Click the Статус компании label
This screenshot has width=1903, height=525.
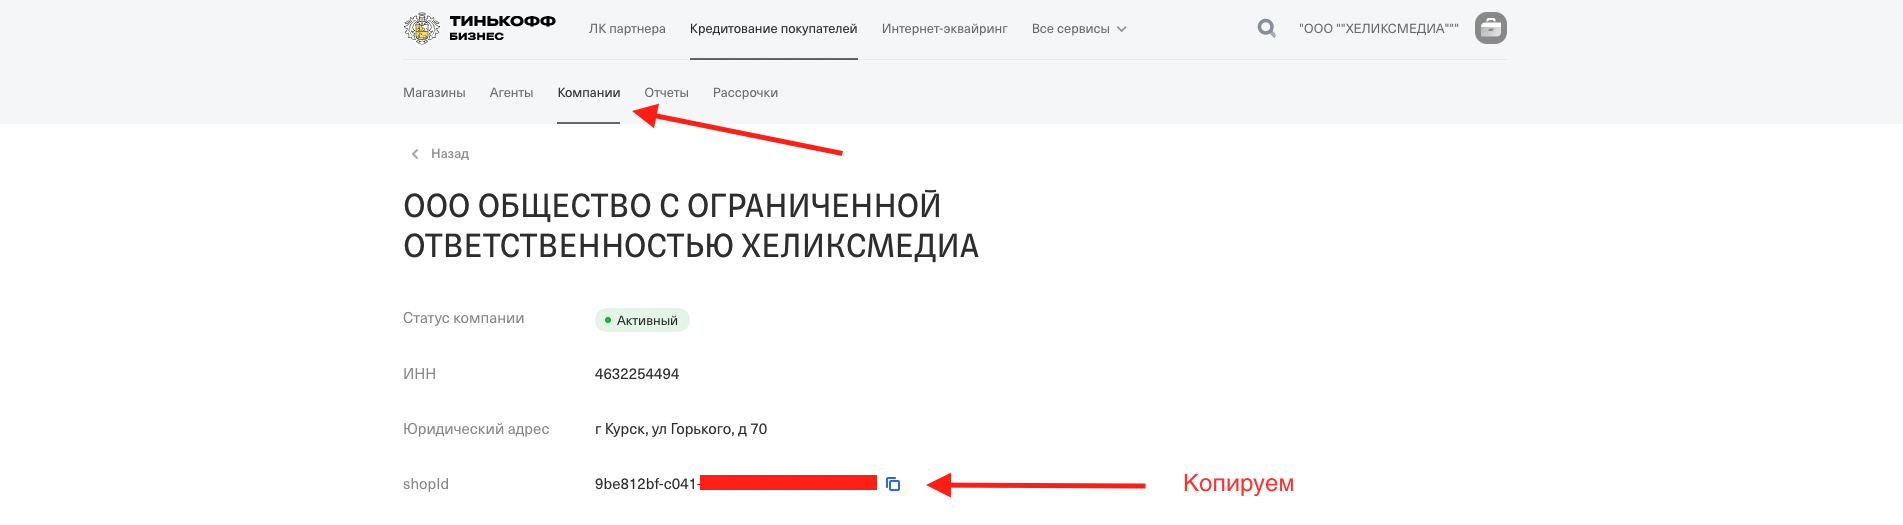(463, 318)
